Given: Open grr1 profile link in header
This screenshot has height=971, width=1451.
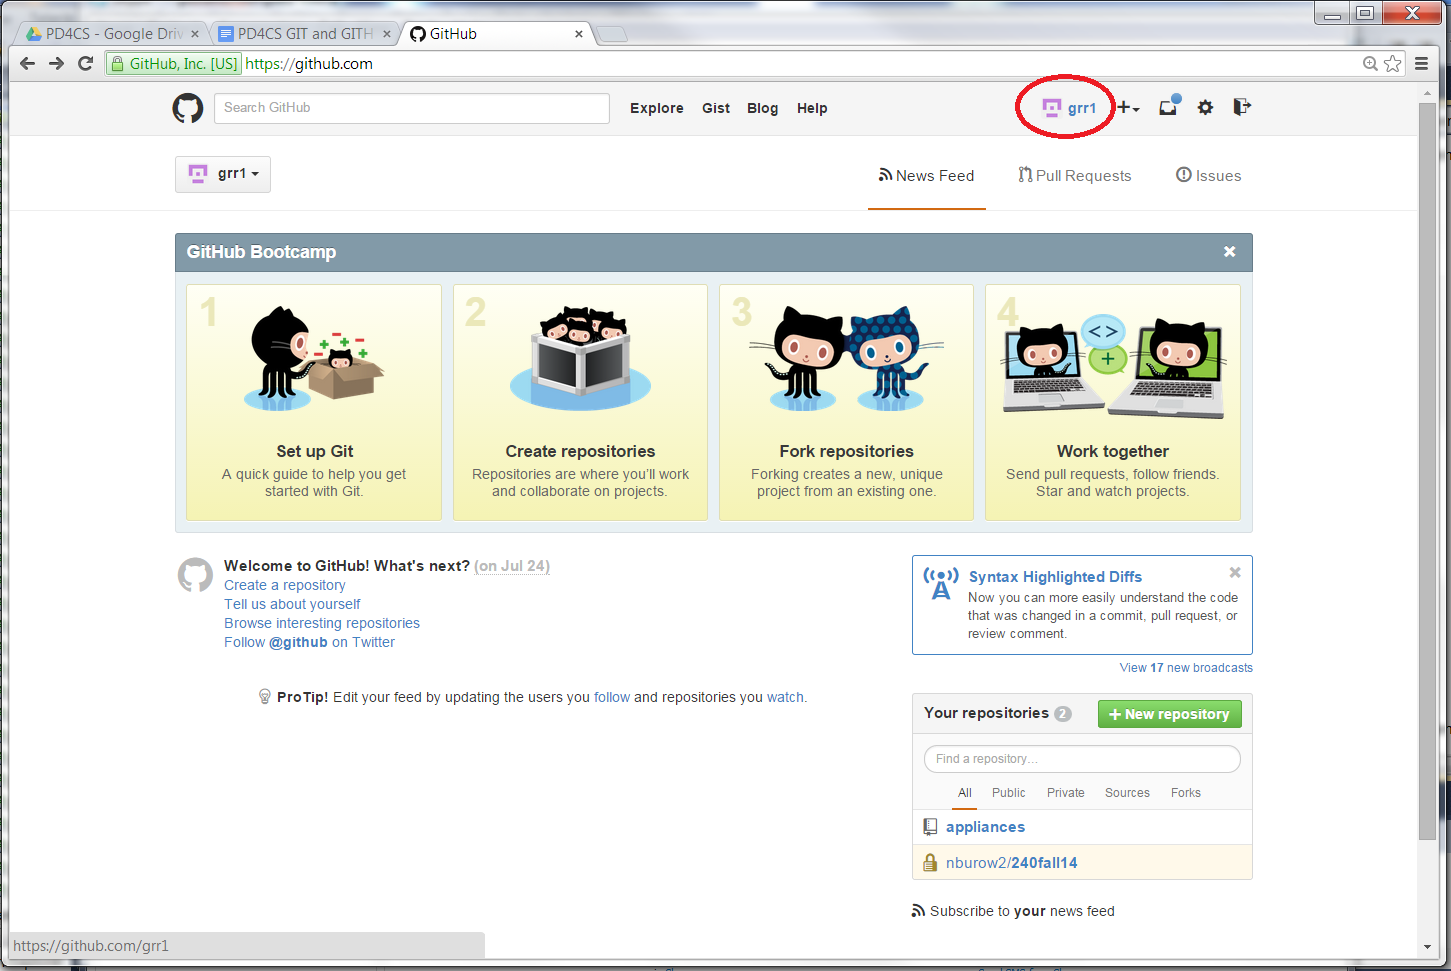Looking at the screenshot, I should tap(1069, 108).
